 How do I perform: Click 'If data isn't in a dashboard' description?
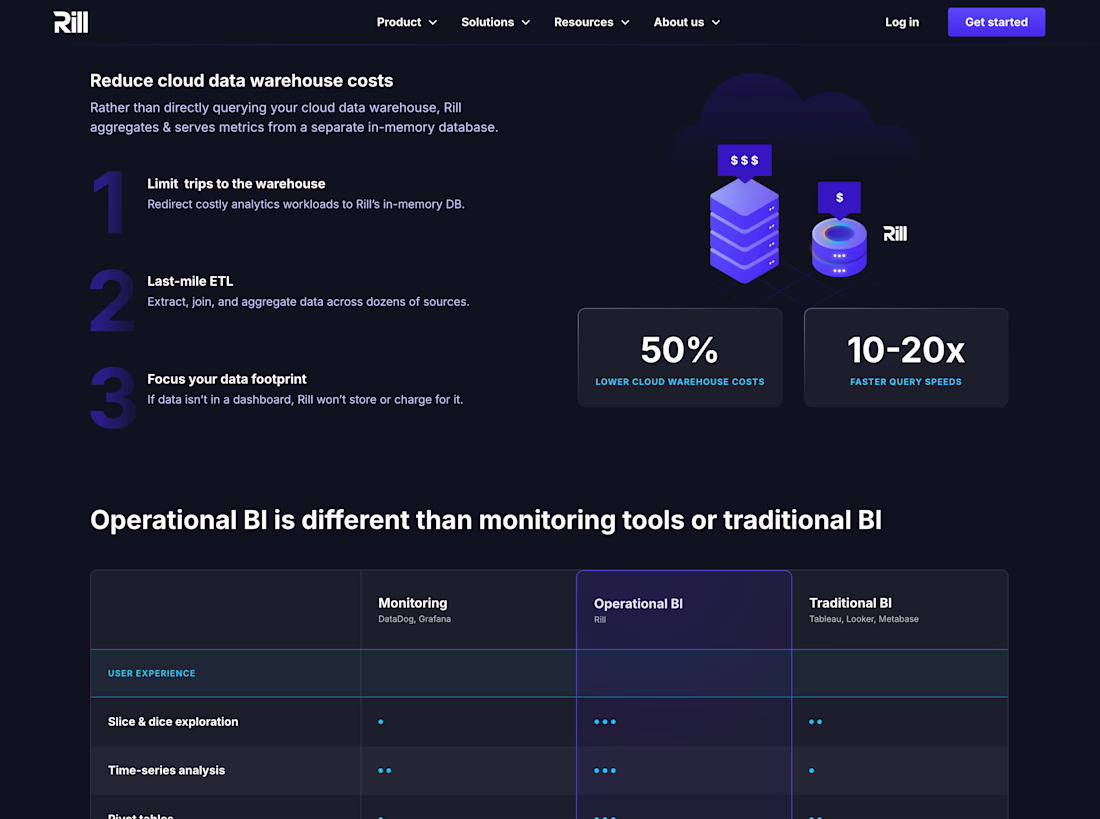(305, 399)
